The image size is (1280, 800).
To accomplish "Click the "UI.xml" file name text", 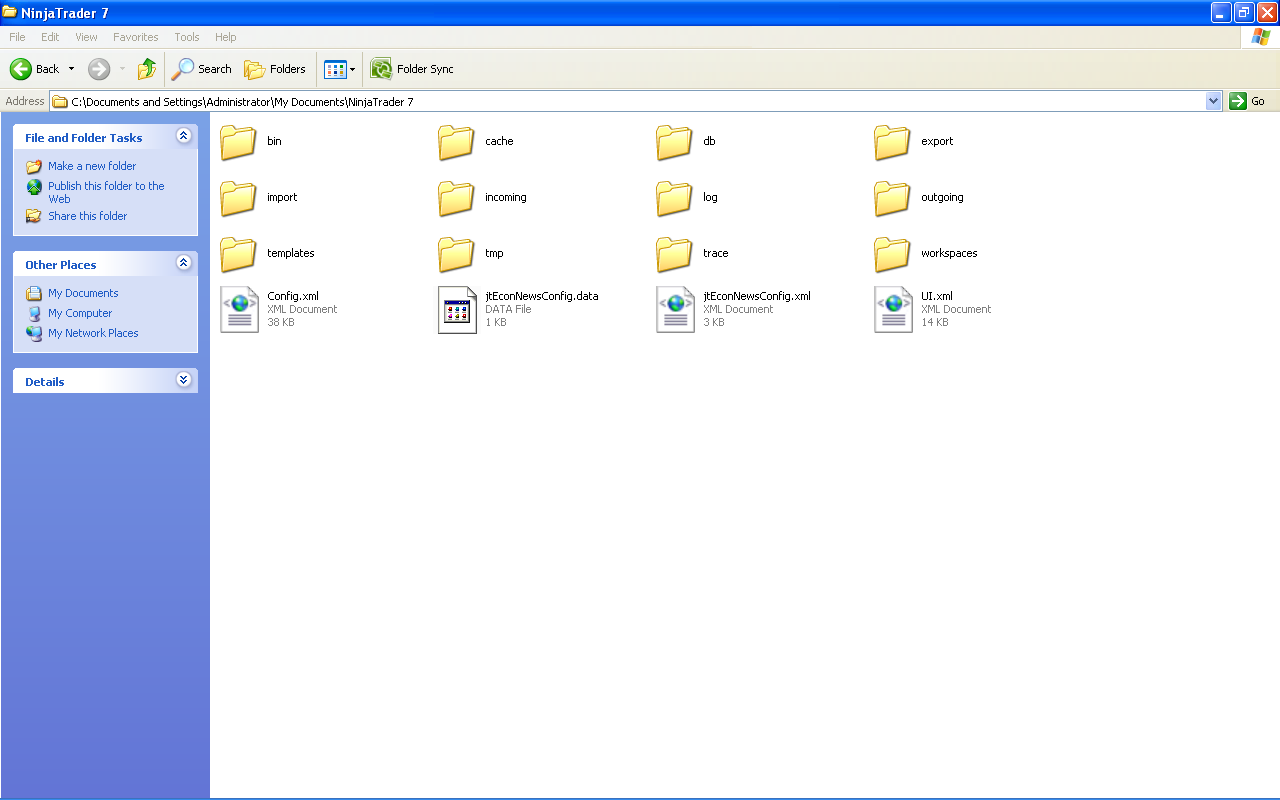I will point(937,296).
